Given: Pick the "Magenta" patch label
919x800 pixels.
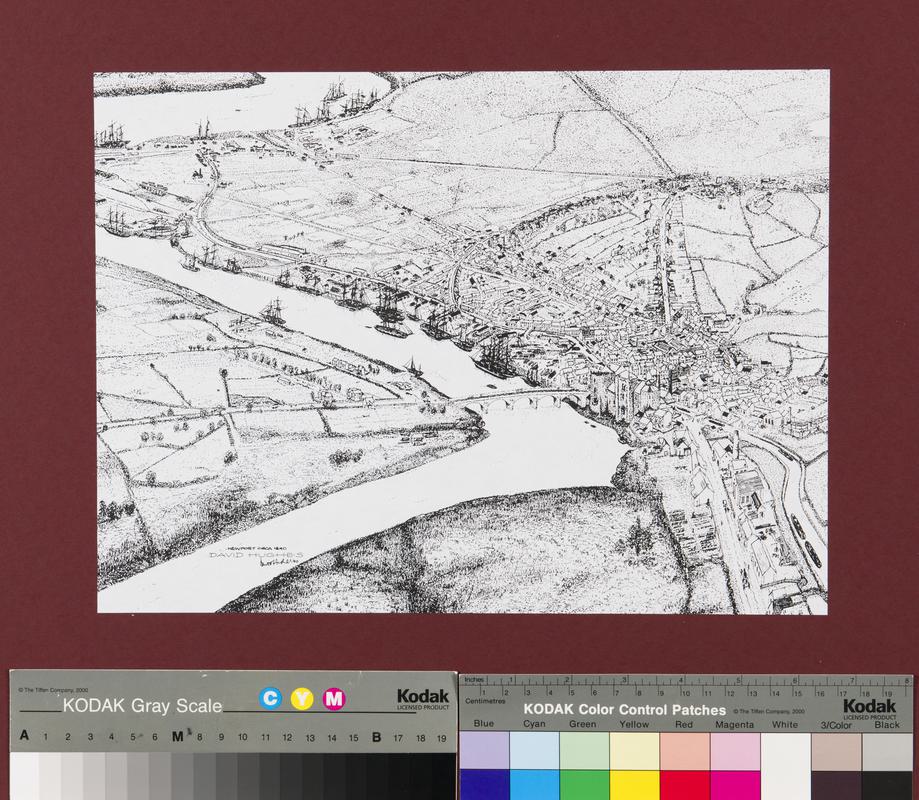Looking at the screenshot, I should 736,723.
